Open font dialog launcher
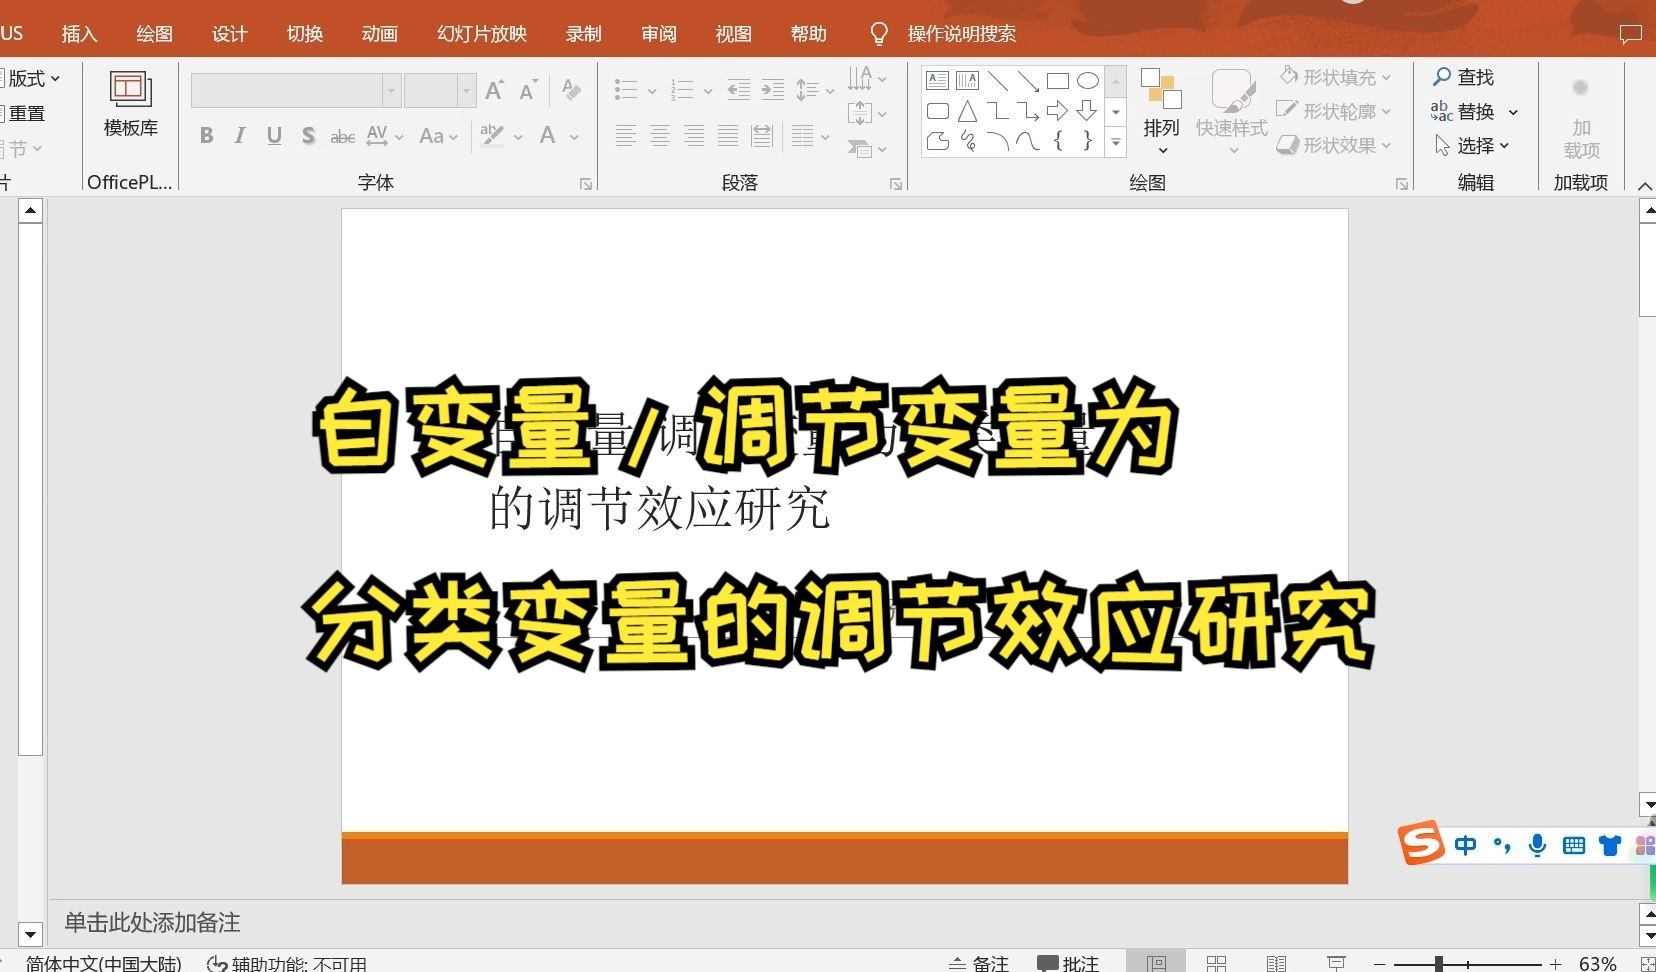The image size is (1656, 972). (586, 184)
